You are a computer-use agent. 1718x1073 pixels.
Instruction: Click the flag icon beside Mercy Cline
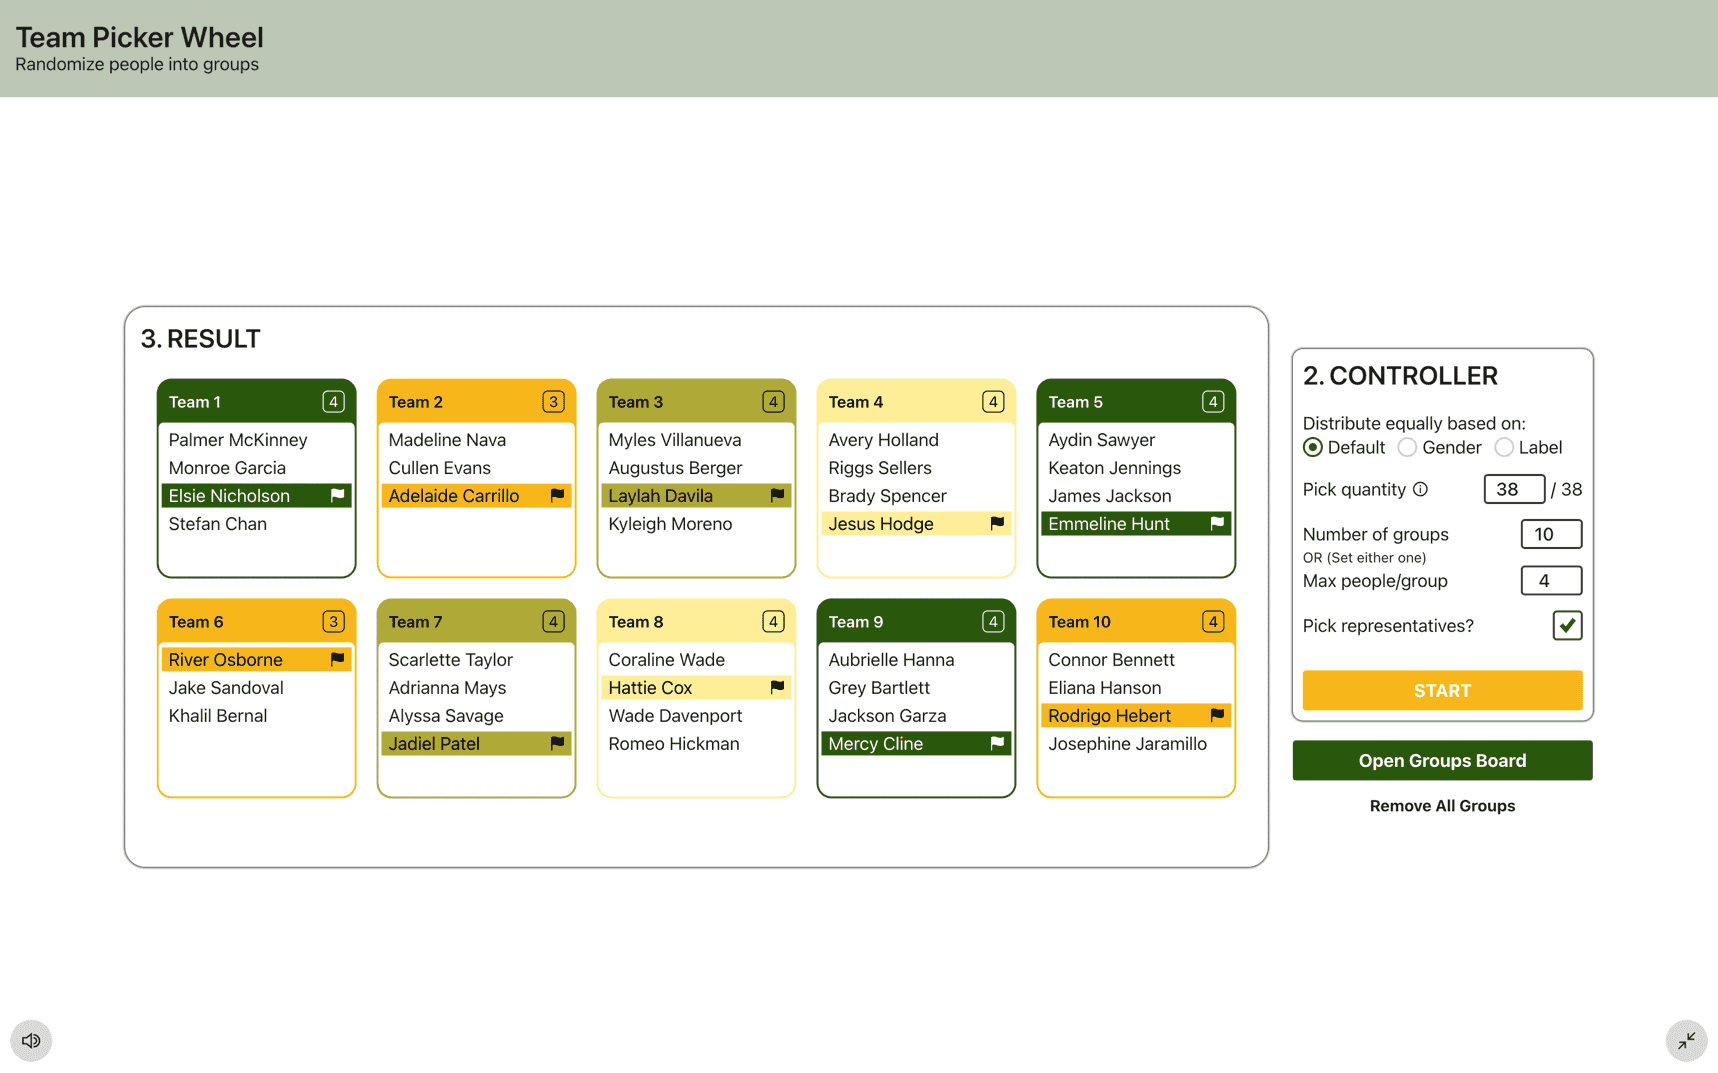pos(997,743)
